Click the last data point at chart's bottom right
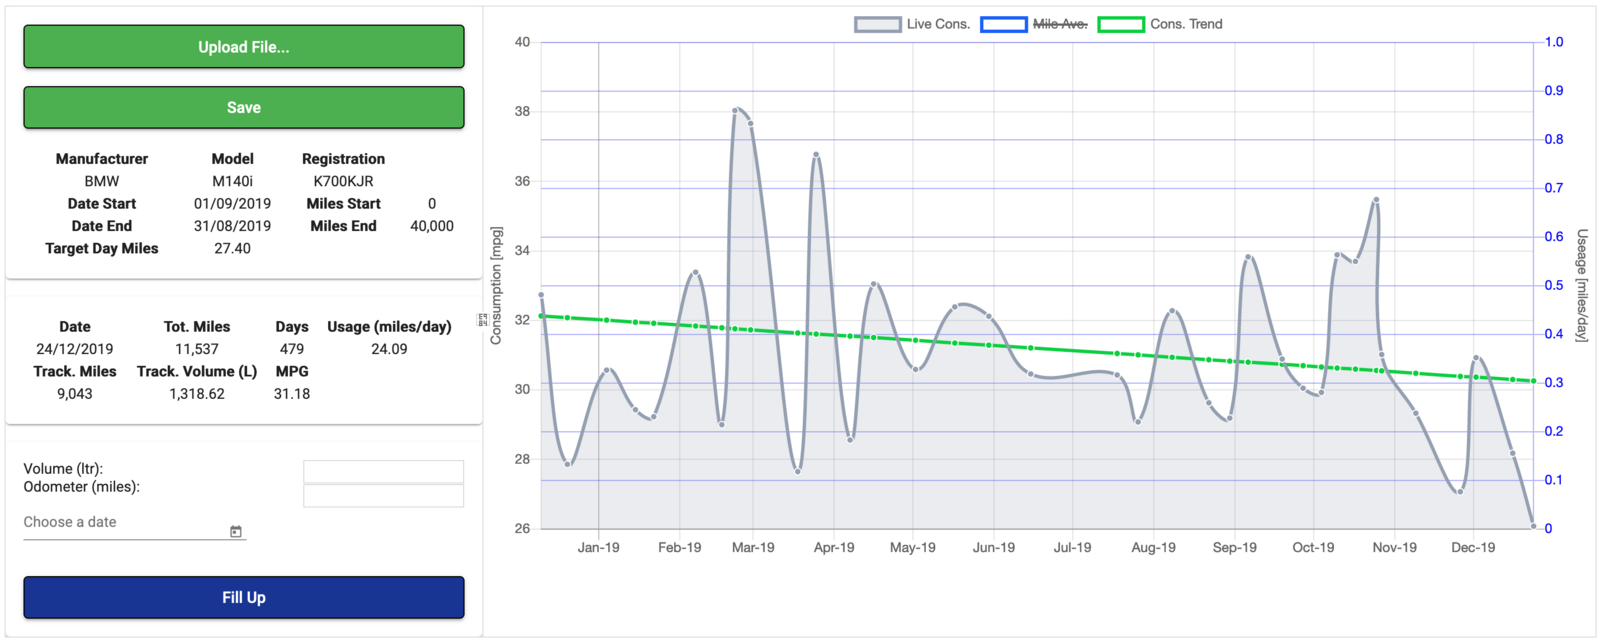The height and width of the screenshot is (641, 1600). coord(1533,526)
